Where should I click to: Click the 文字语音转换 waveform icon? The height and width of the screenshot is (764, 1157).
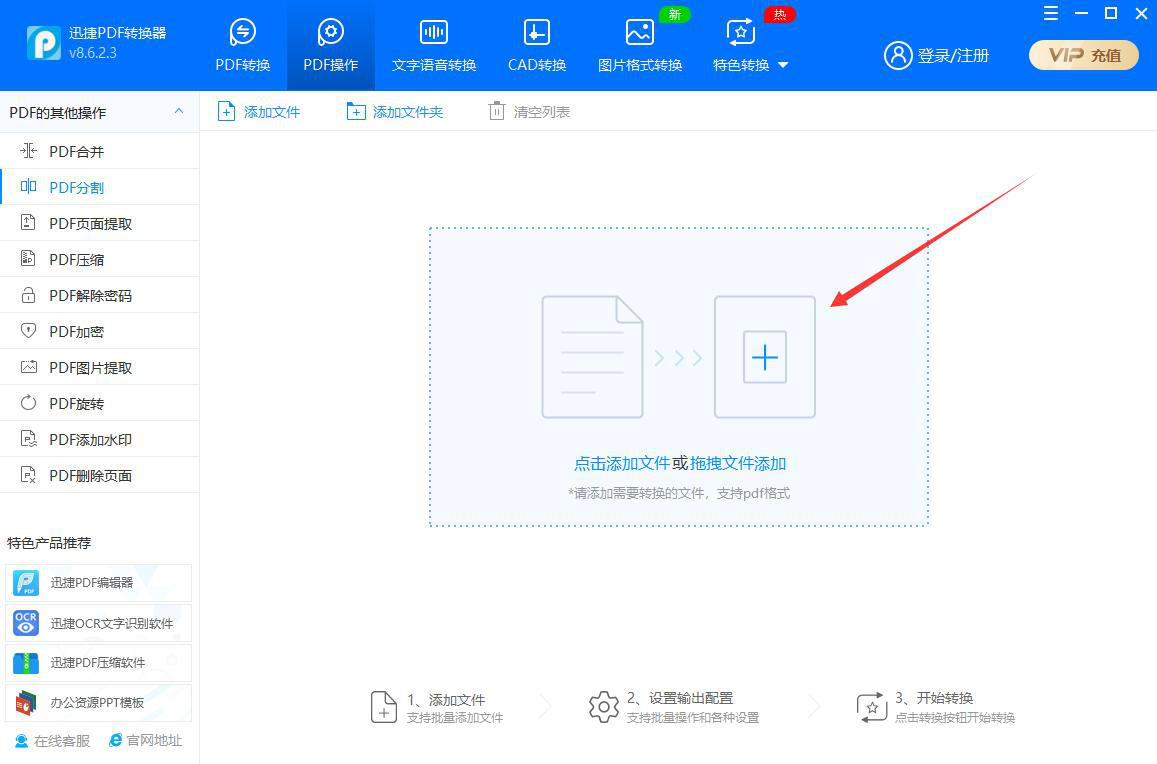[434, 32]
